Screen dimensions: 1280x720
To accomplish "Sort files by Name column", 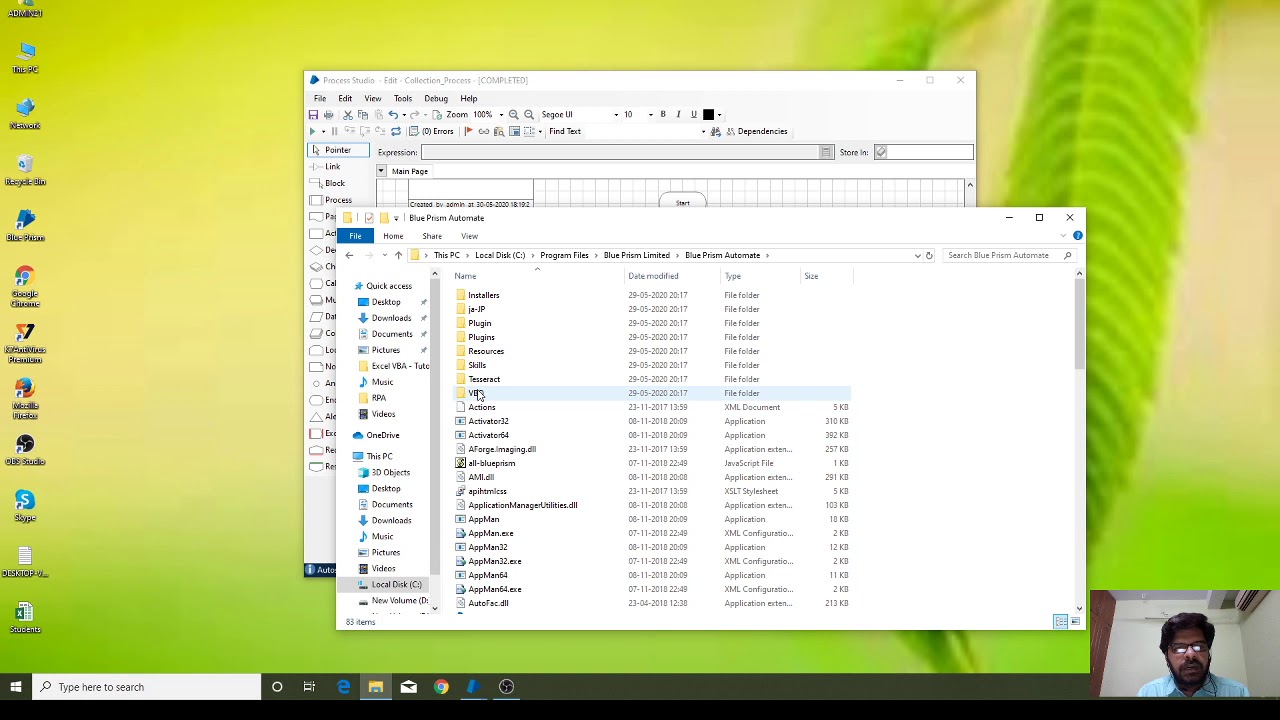I will (465, 276).
